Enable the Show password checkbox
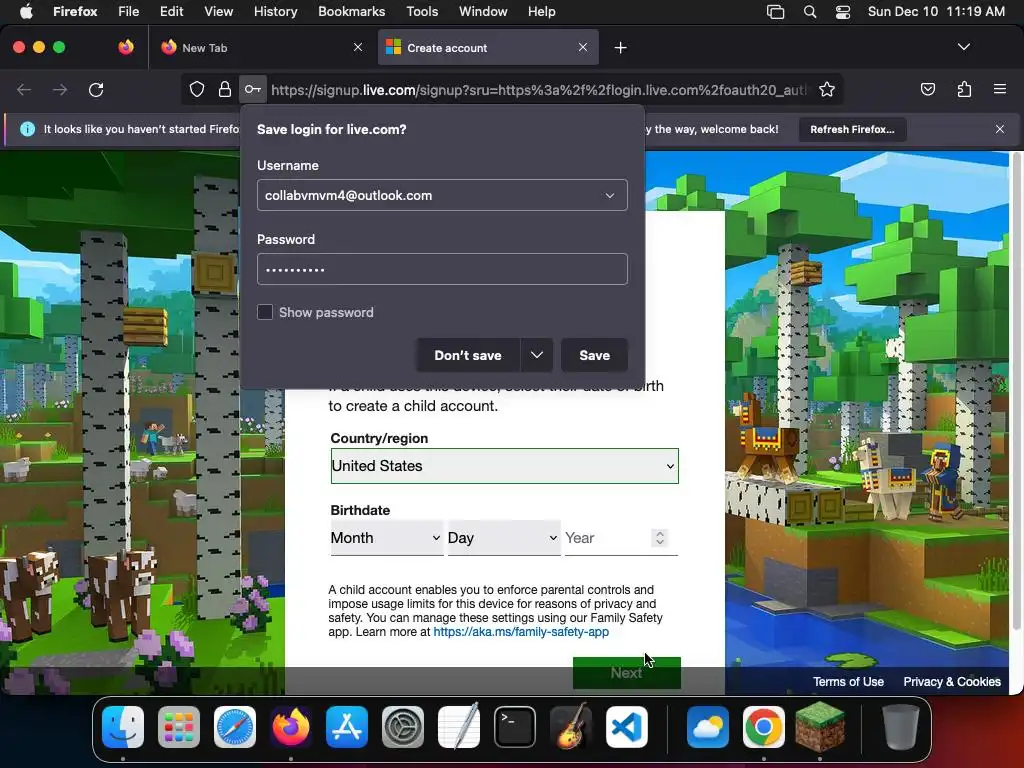Viewport: 1024px width, 768px height. pyautogui.click(x=264, y=312)
